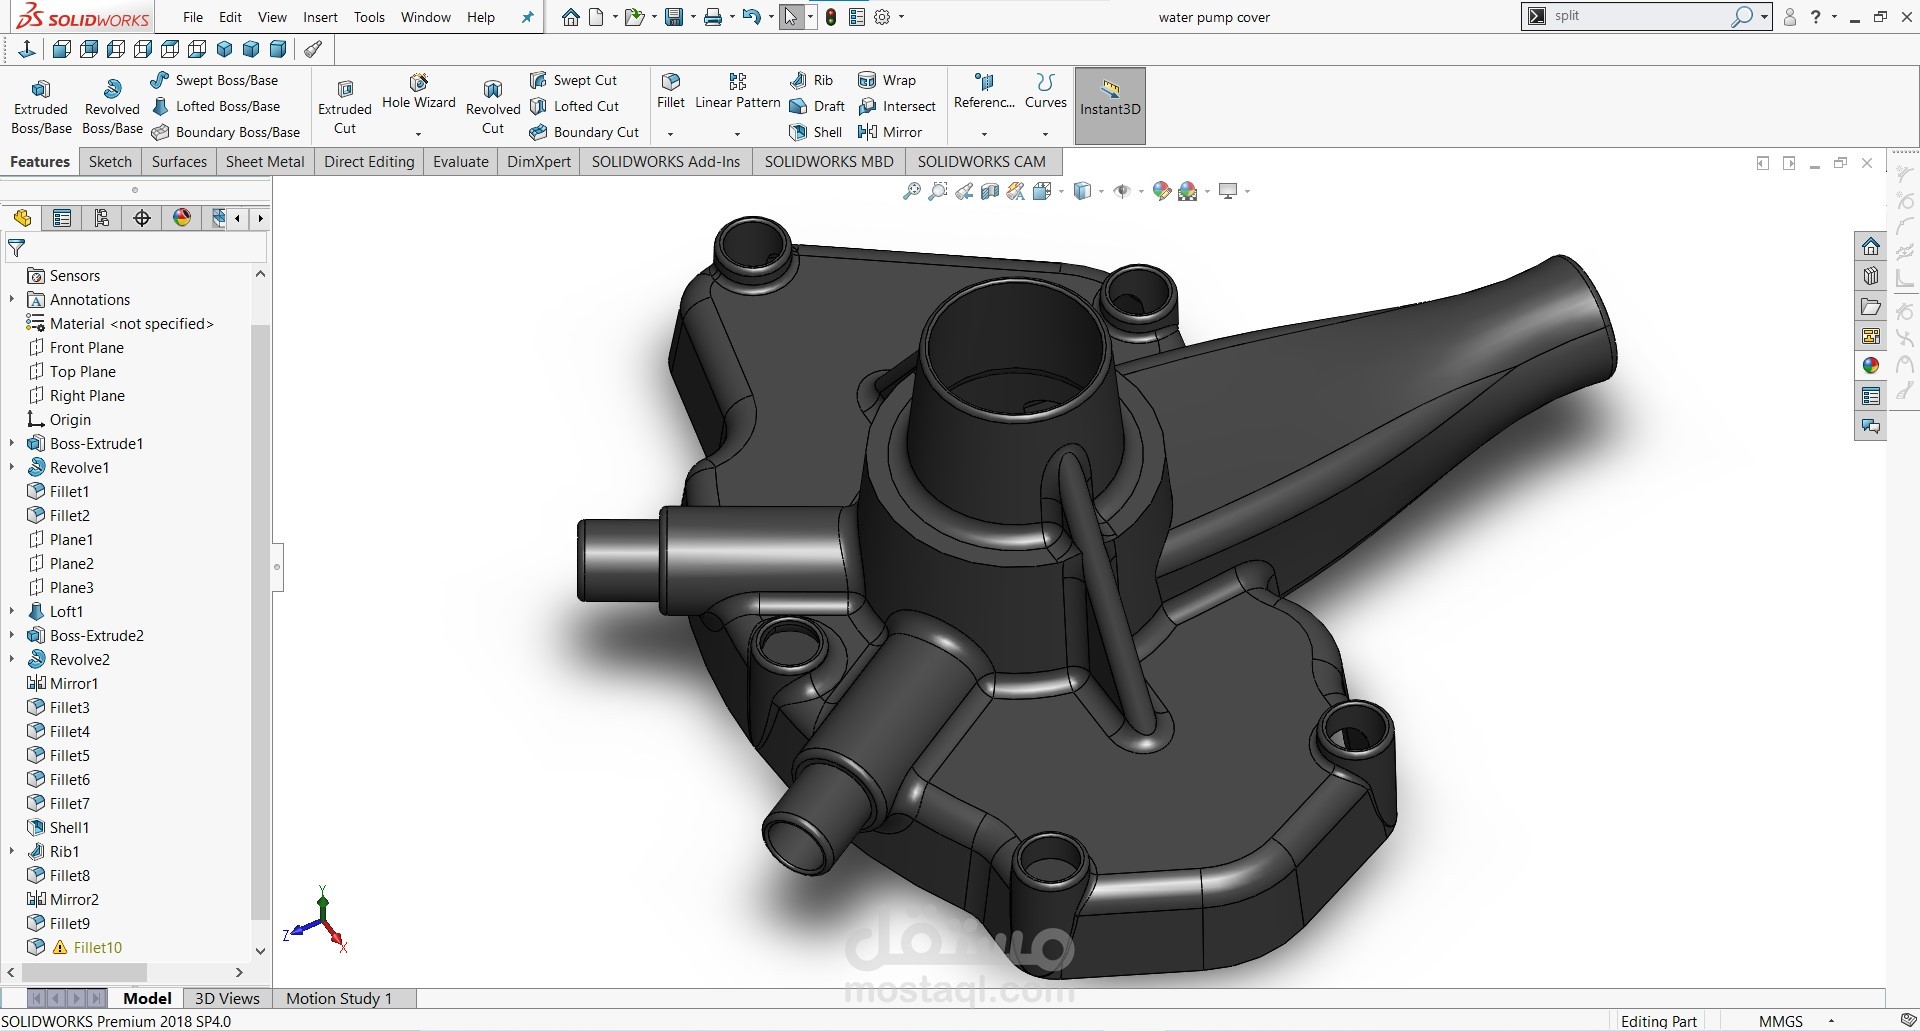
Task: Open the Hole Wizard tool
Action: point(418,95)
